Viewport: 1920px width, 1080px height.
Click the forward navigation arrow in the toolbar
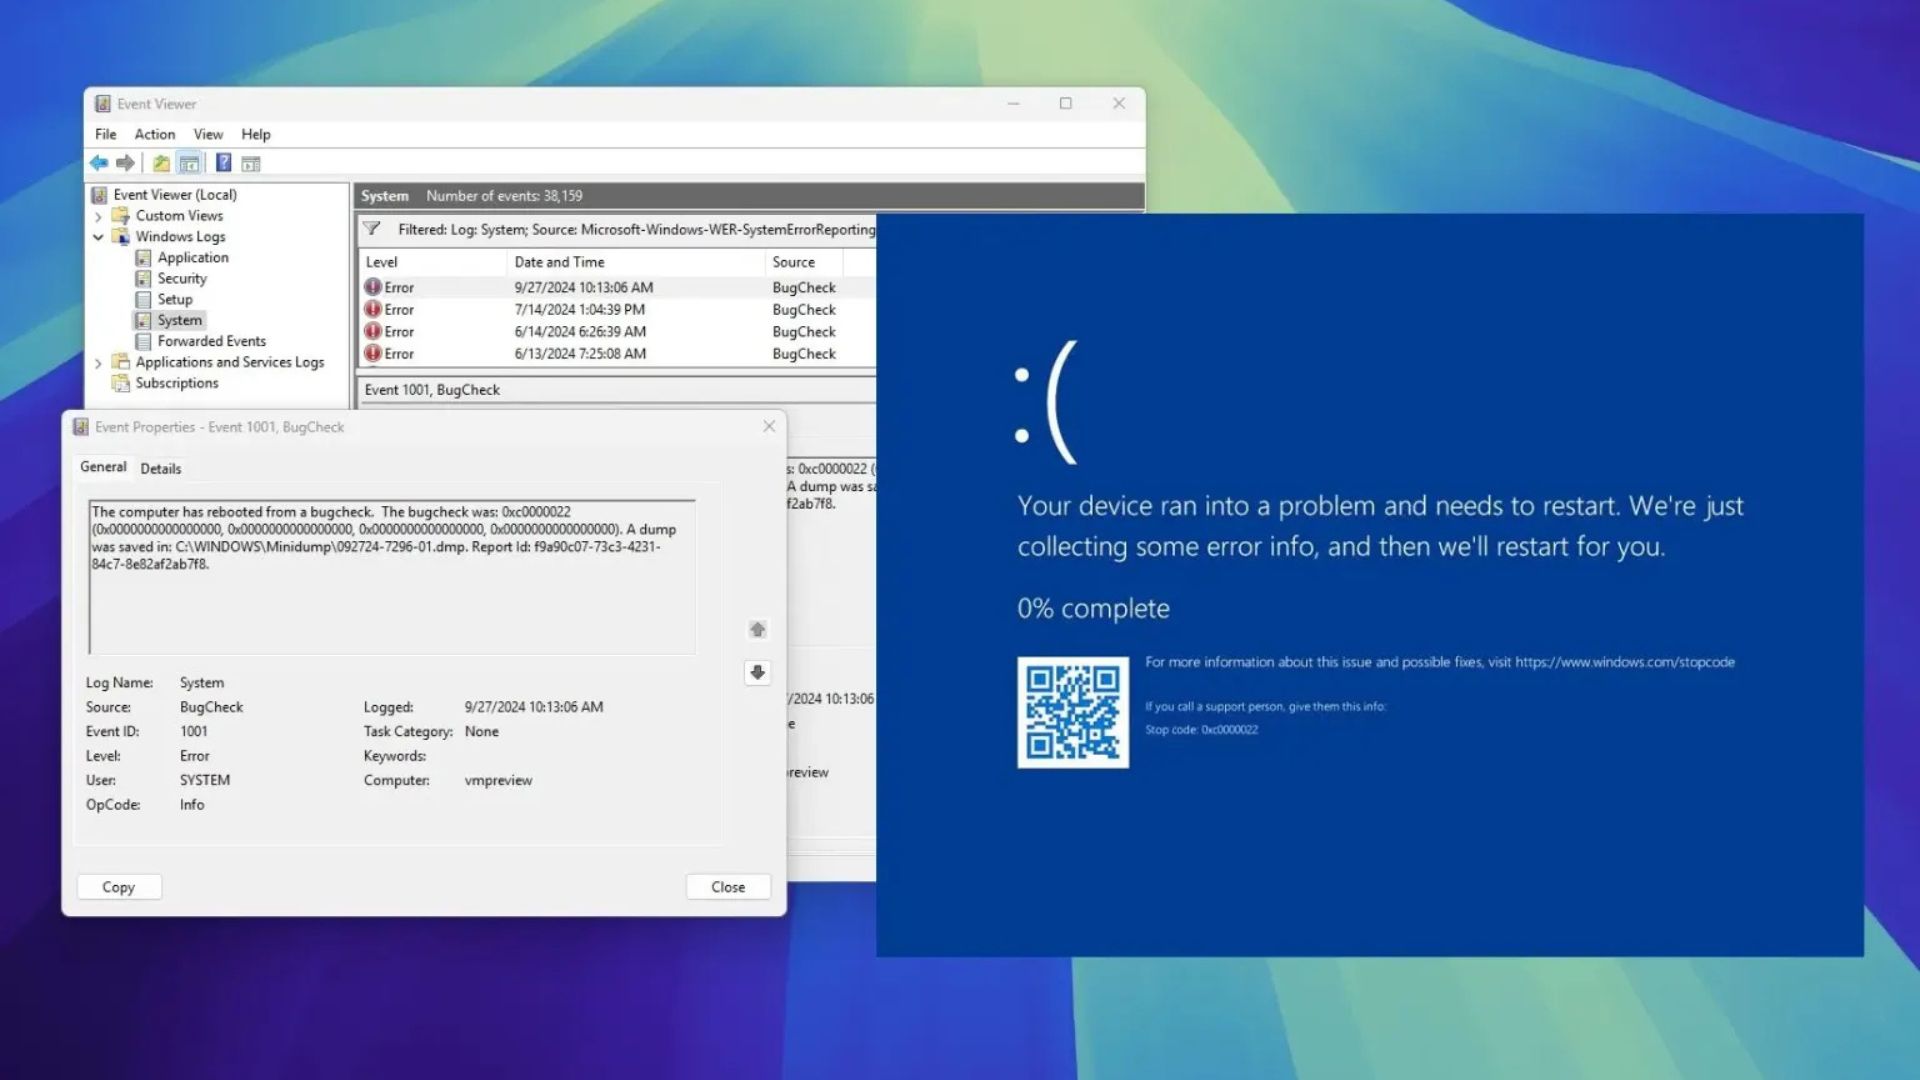pyautogui.click(x=125, y=162)
